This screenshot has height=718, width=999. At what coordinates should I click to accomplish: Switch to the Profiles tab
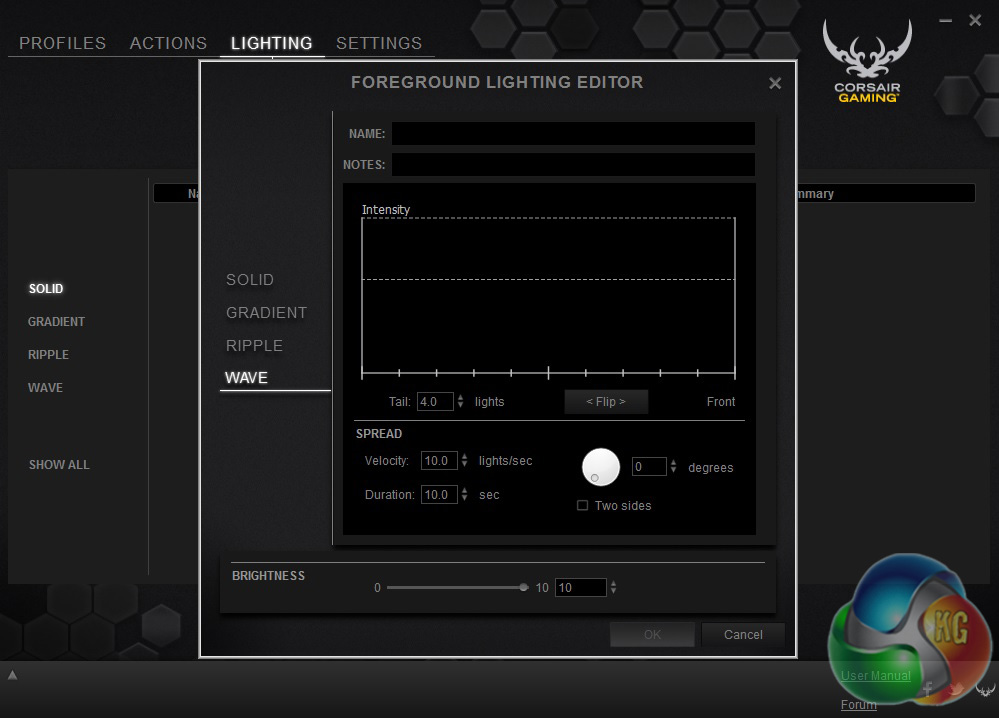click(62, 43)
